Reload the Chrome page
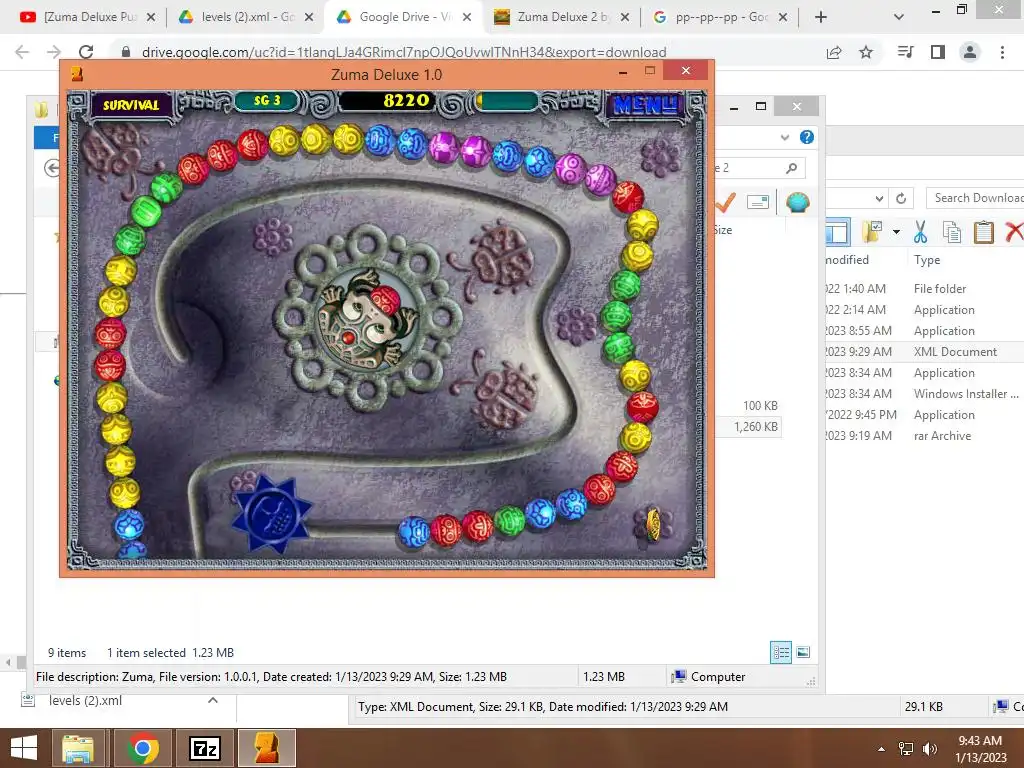Screen dimensions: 1024x768 tap(86, 52)
